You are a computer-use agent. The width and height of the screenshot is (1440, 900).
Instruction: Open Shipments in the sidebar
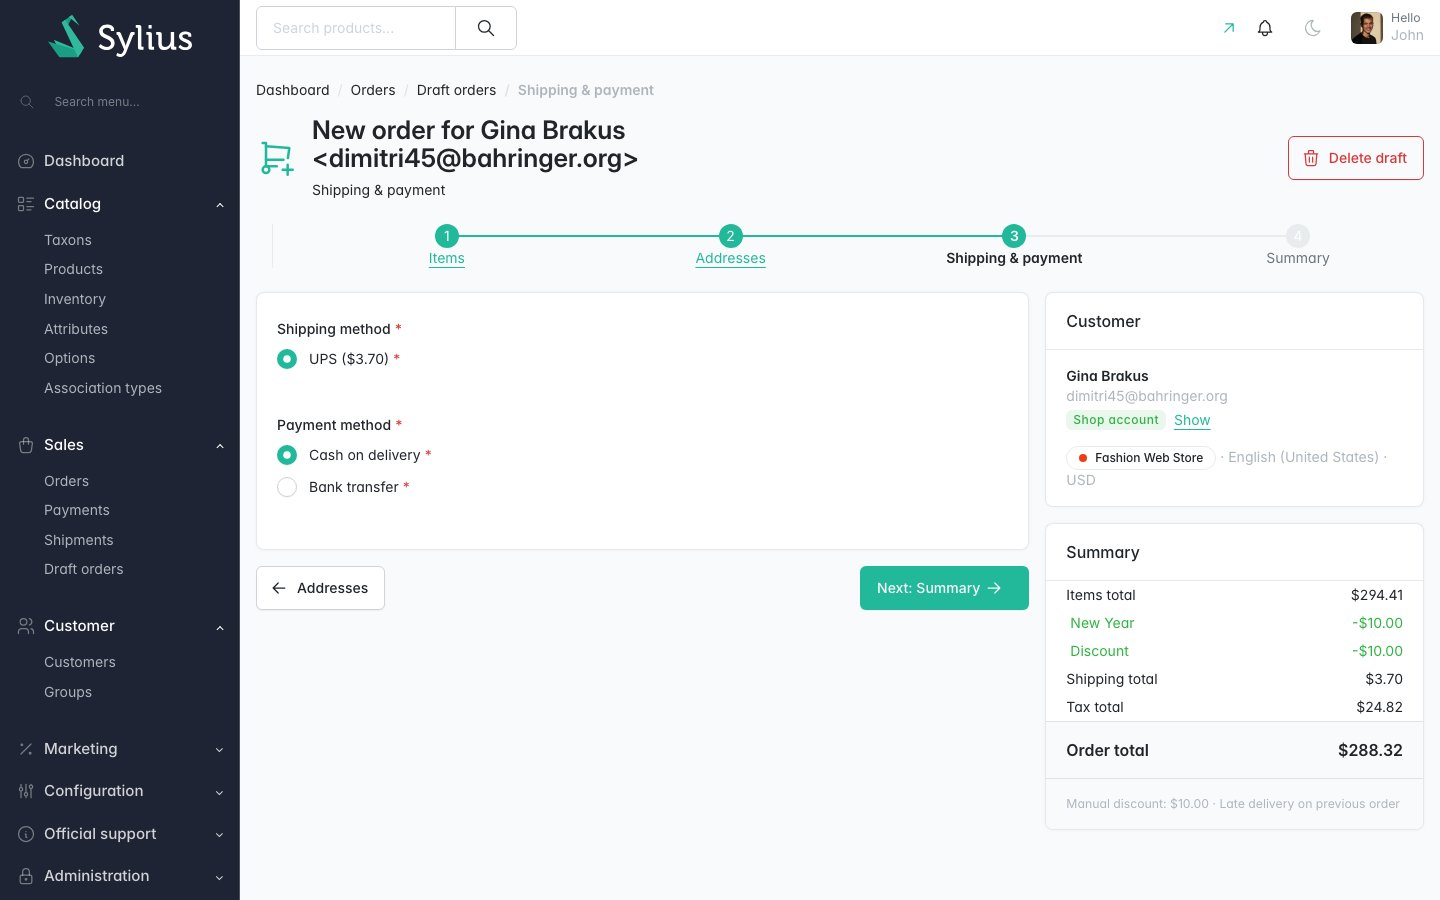click(x=79, y=540)
